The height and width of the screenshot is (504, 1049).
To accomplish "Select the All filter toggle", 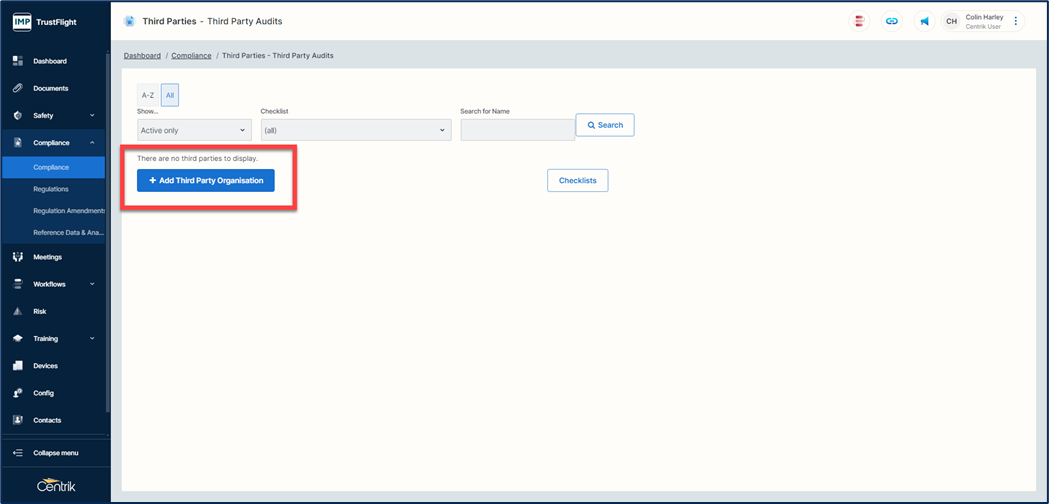I will (x=170, y=96).
